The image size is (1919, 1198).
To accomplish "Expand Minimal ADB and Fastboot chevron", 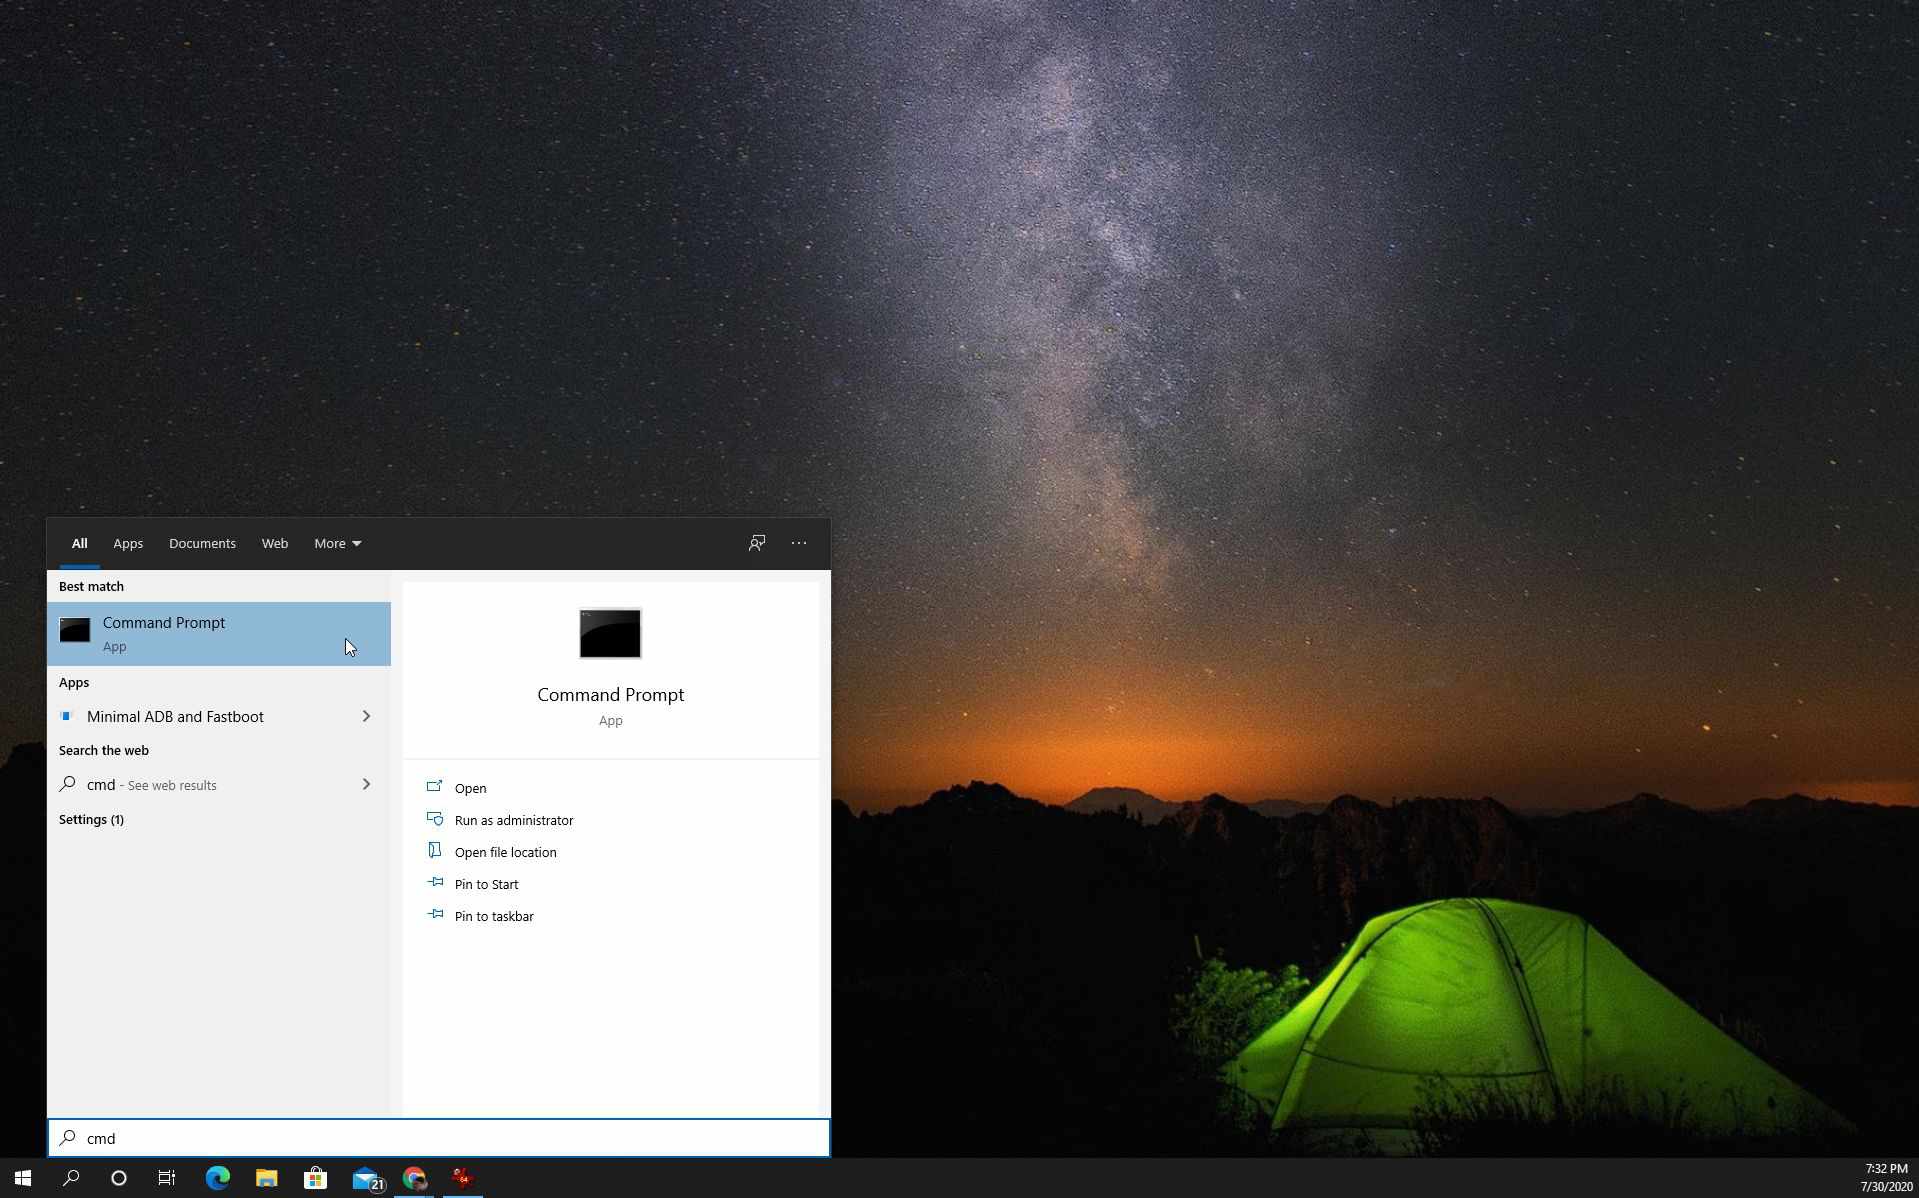I will point(366,716).
